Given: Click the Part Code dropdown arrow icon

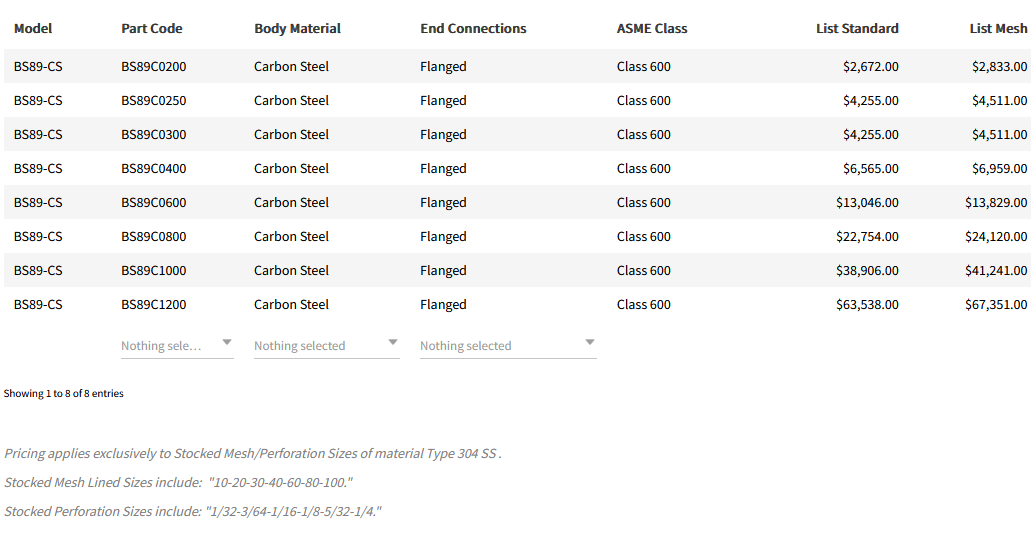Looking at the screenshot, I should [227, 343].
